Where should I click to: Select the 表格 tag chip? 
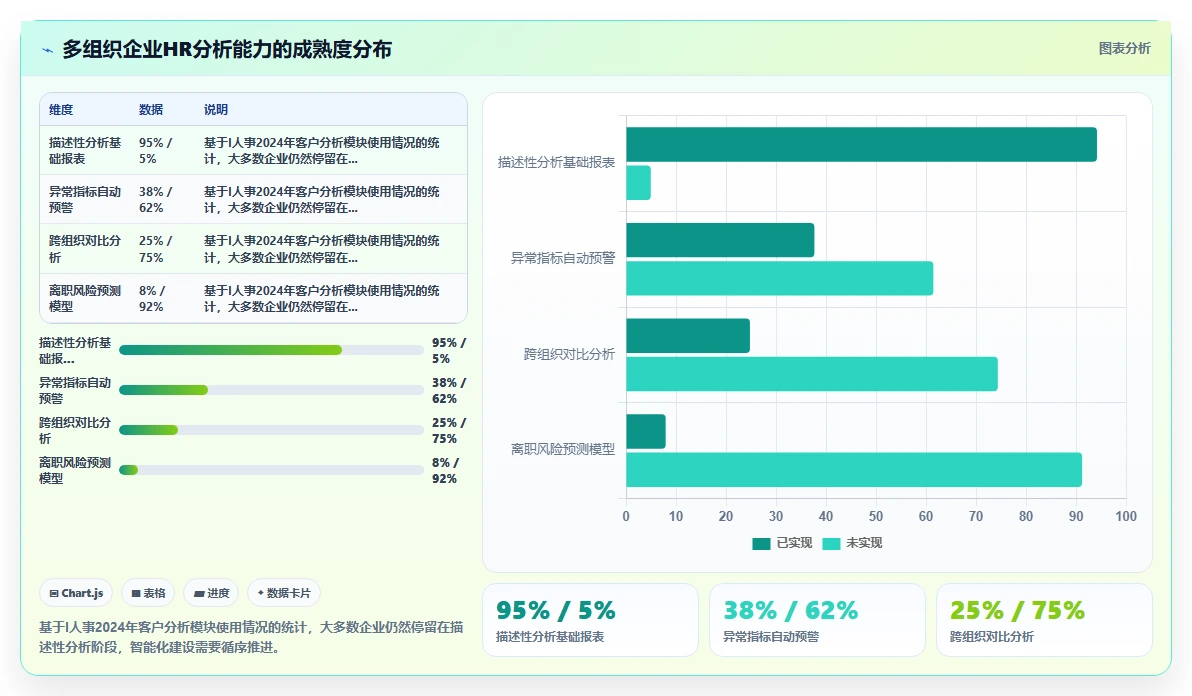(x=148, y=593)
